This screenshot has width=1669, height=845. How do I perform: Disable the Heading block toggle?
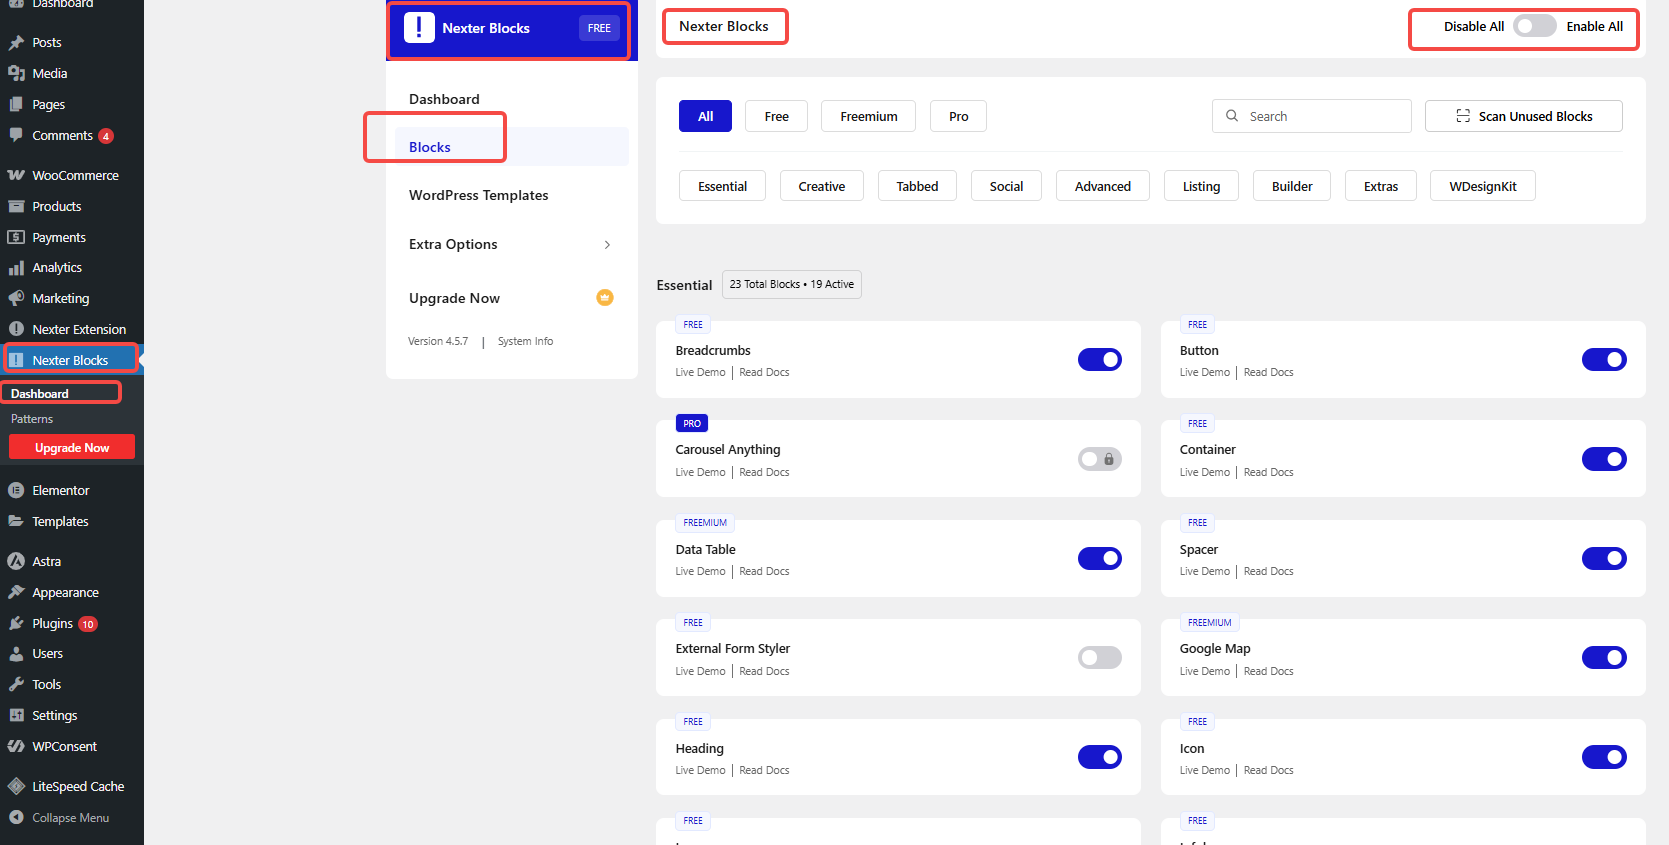(1100, 757)
